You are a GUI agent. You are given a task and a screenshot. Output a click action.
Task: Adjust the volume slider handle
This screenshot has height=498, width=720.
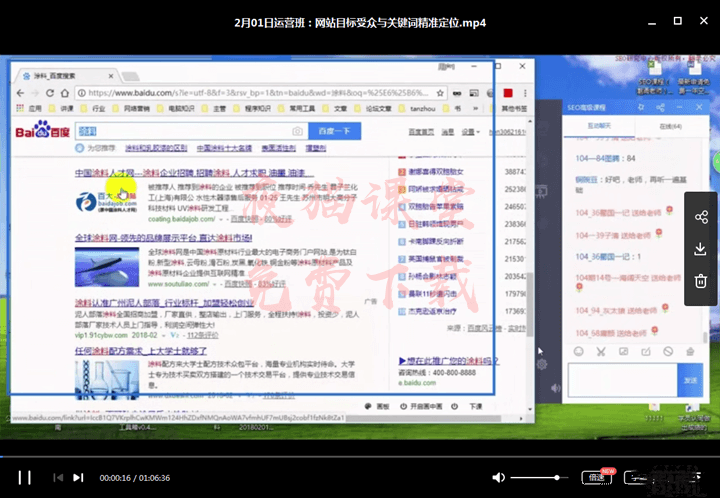tap(557, 478)
